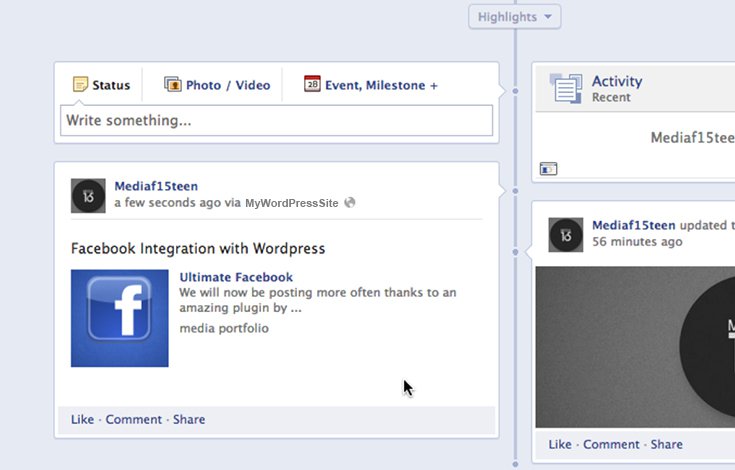Share the '56 minutes ago' post
This screenshot has width=735, height=470.
667,444
